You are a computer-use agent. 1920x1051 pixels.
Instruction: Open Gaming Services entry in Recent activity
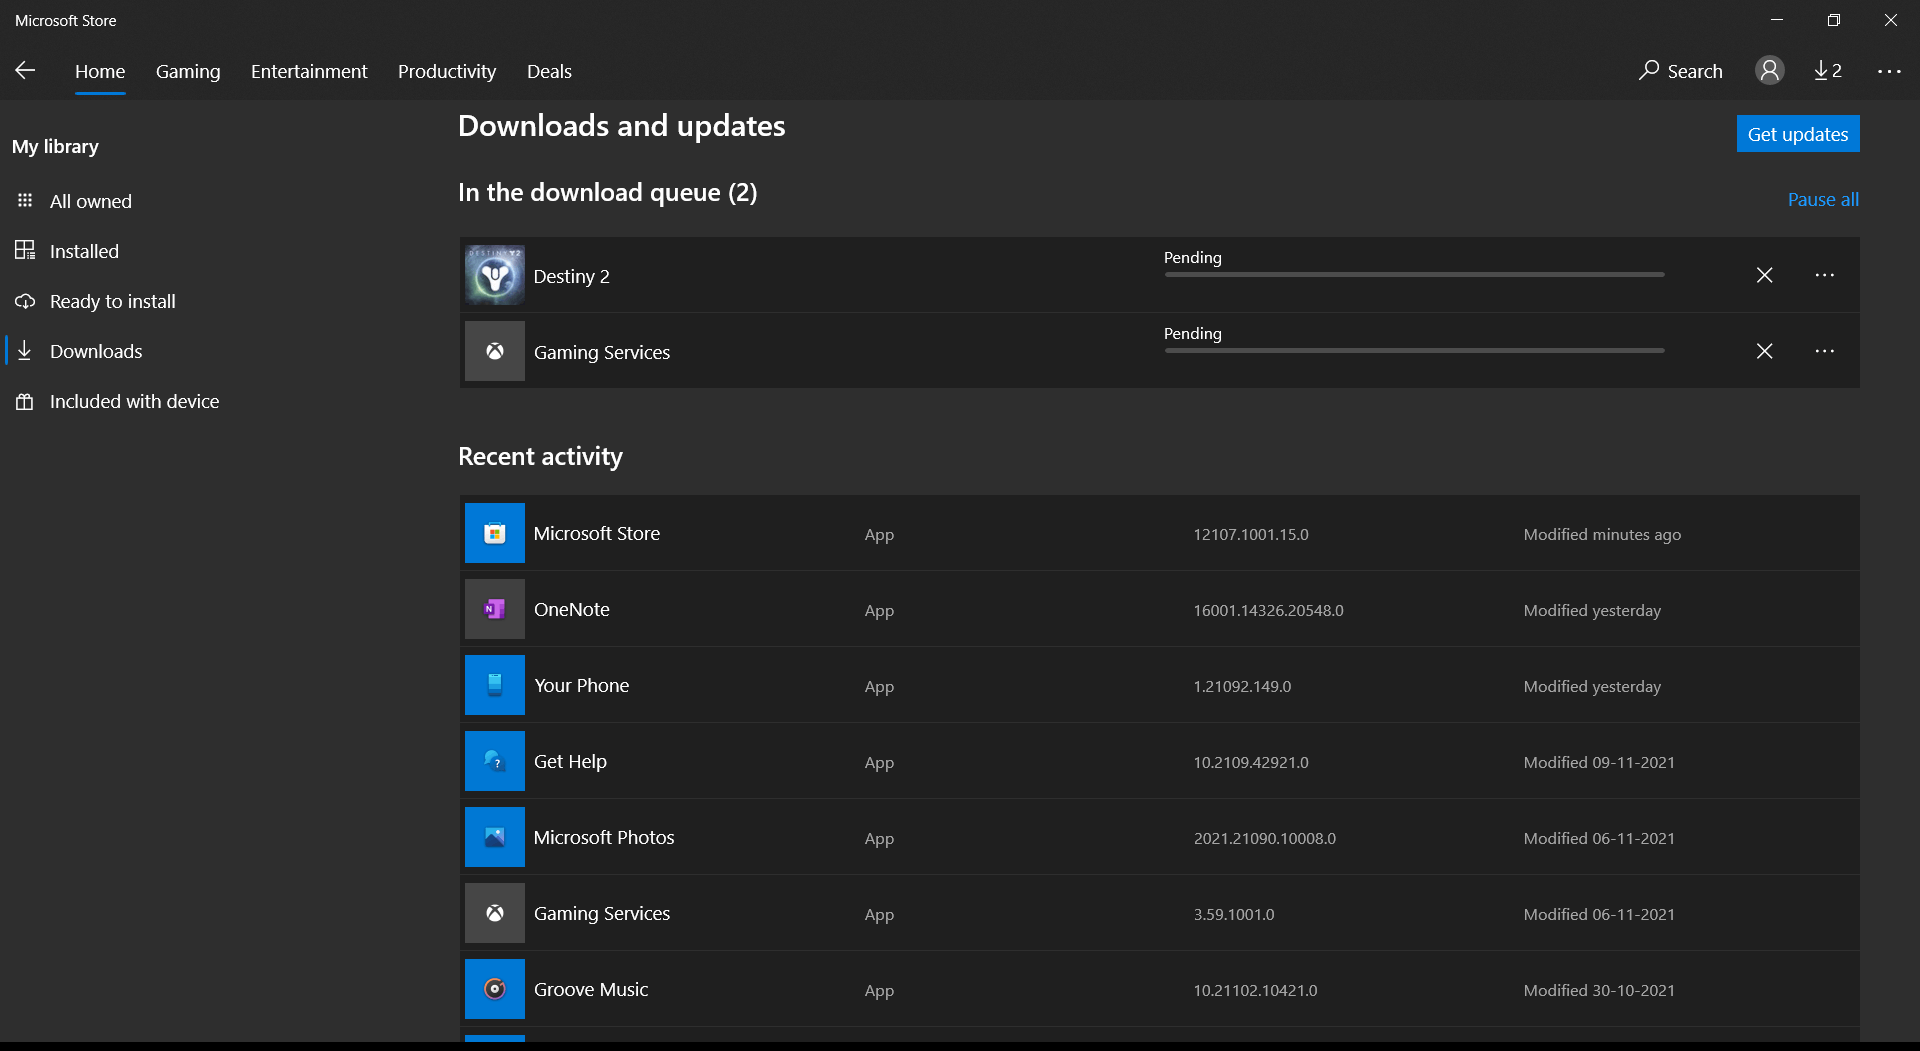(1160, 913)
